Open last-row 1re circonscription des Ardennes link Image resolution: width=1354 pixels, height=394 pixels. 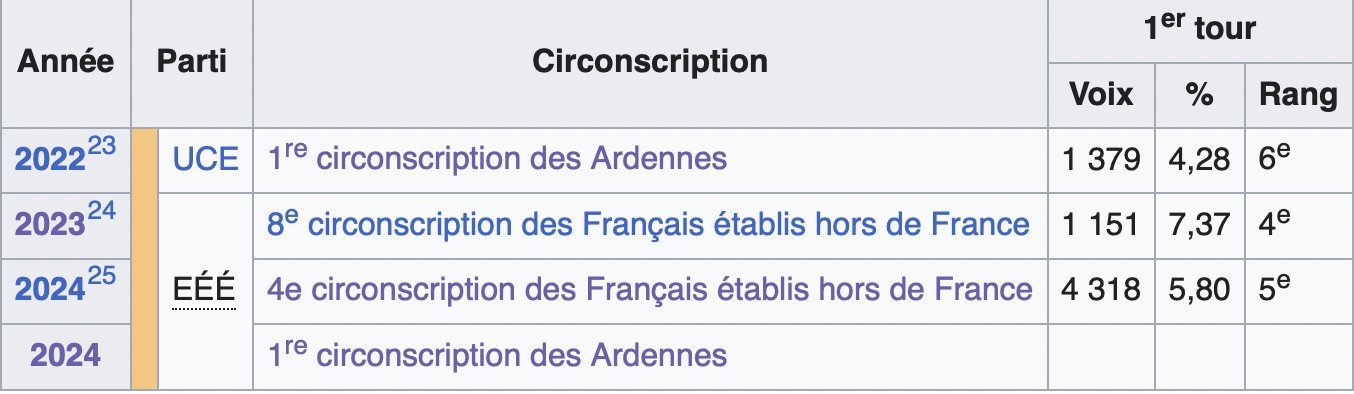pyautogui.click(x=497, y=354)
